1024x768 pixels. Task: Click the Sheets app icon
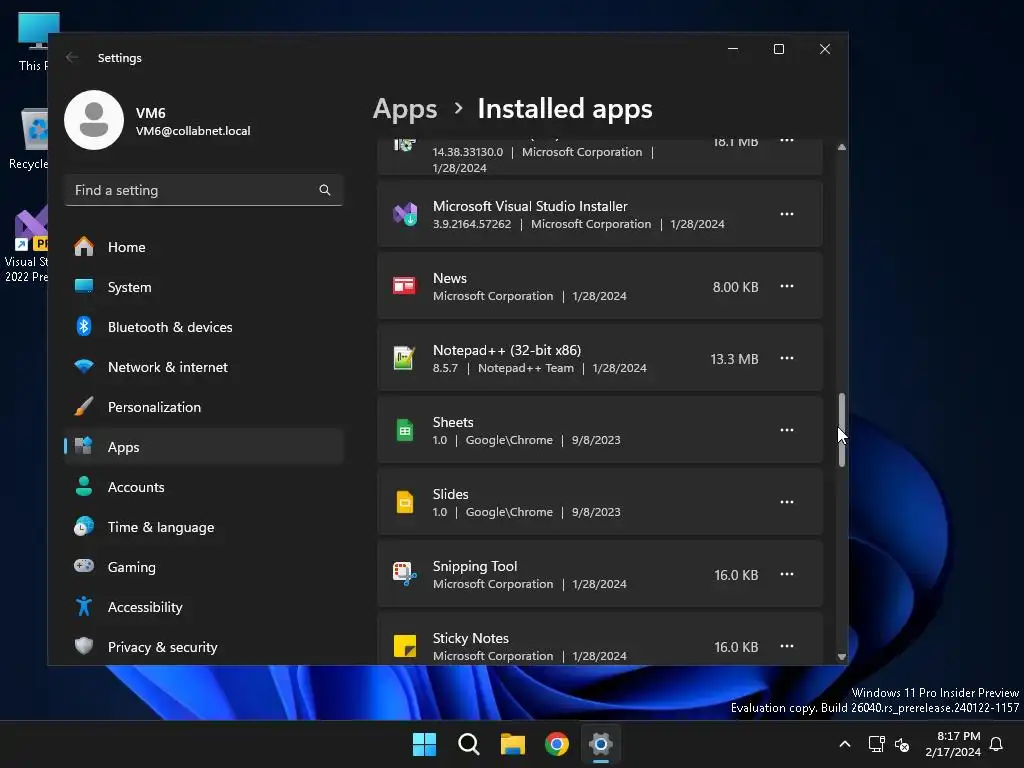coord(405,430)
